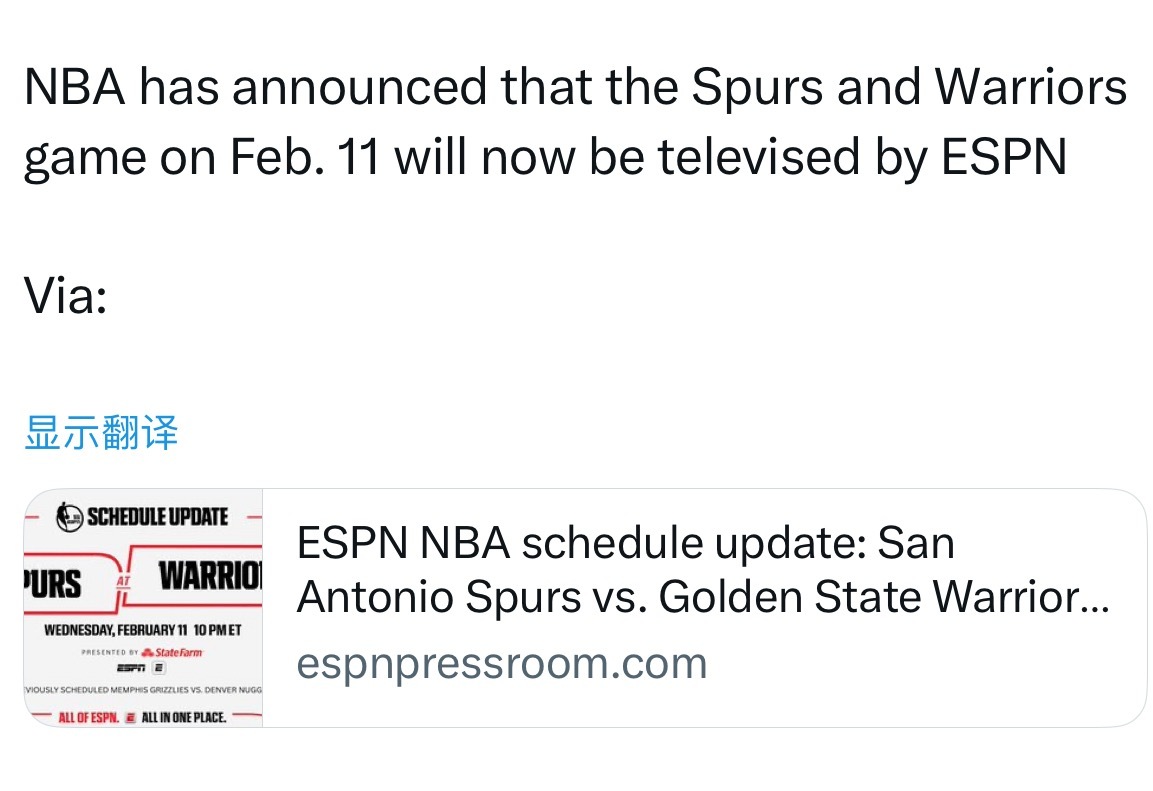Select the 'AT' badge between the team names
Viewport: 1153px width, 791px height.
(x=123, y=581)
